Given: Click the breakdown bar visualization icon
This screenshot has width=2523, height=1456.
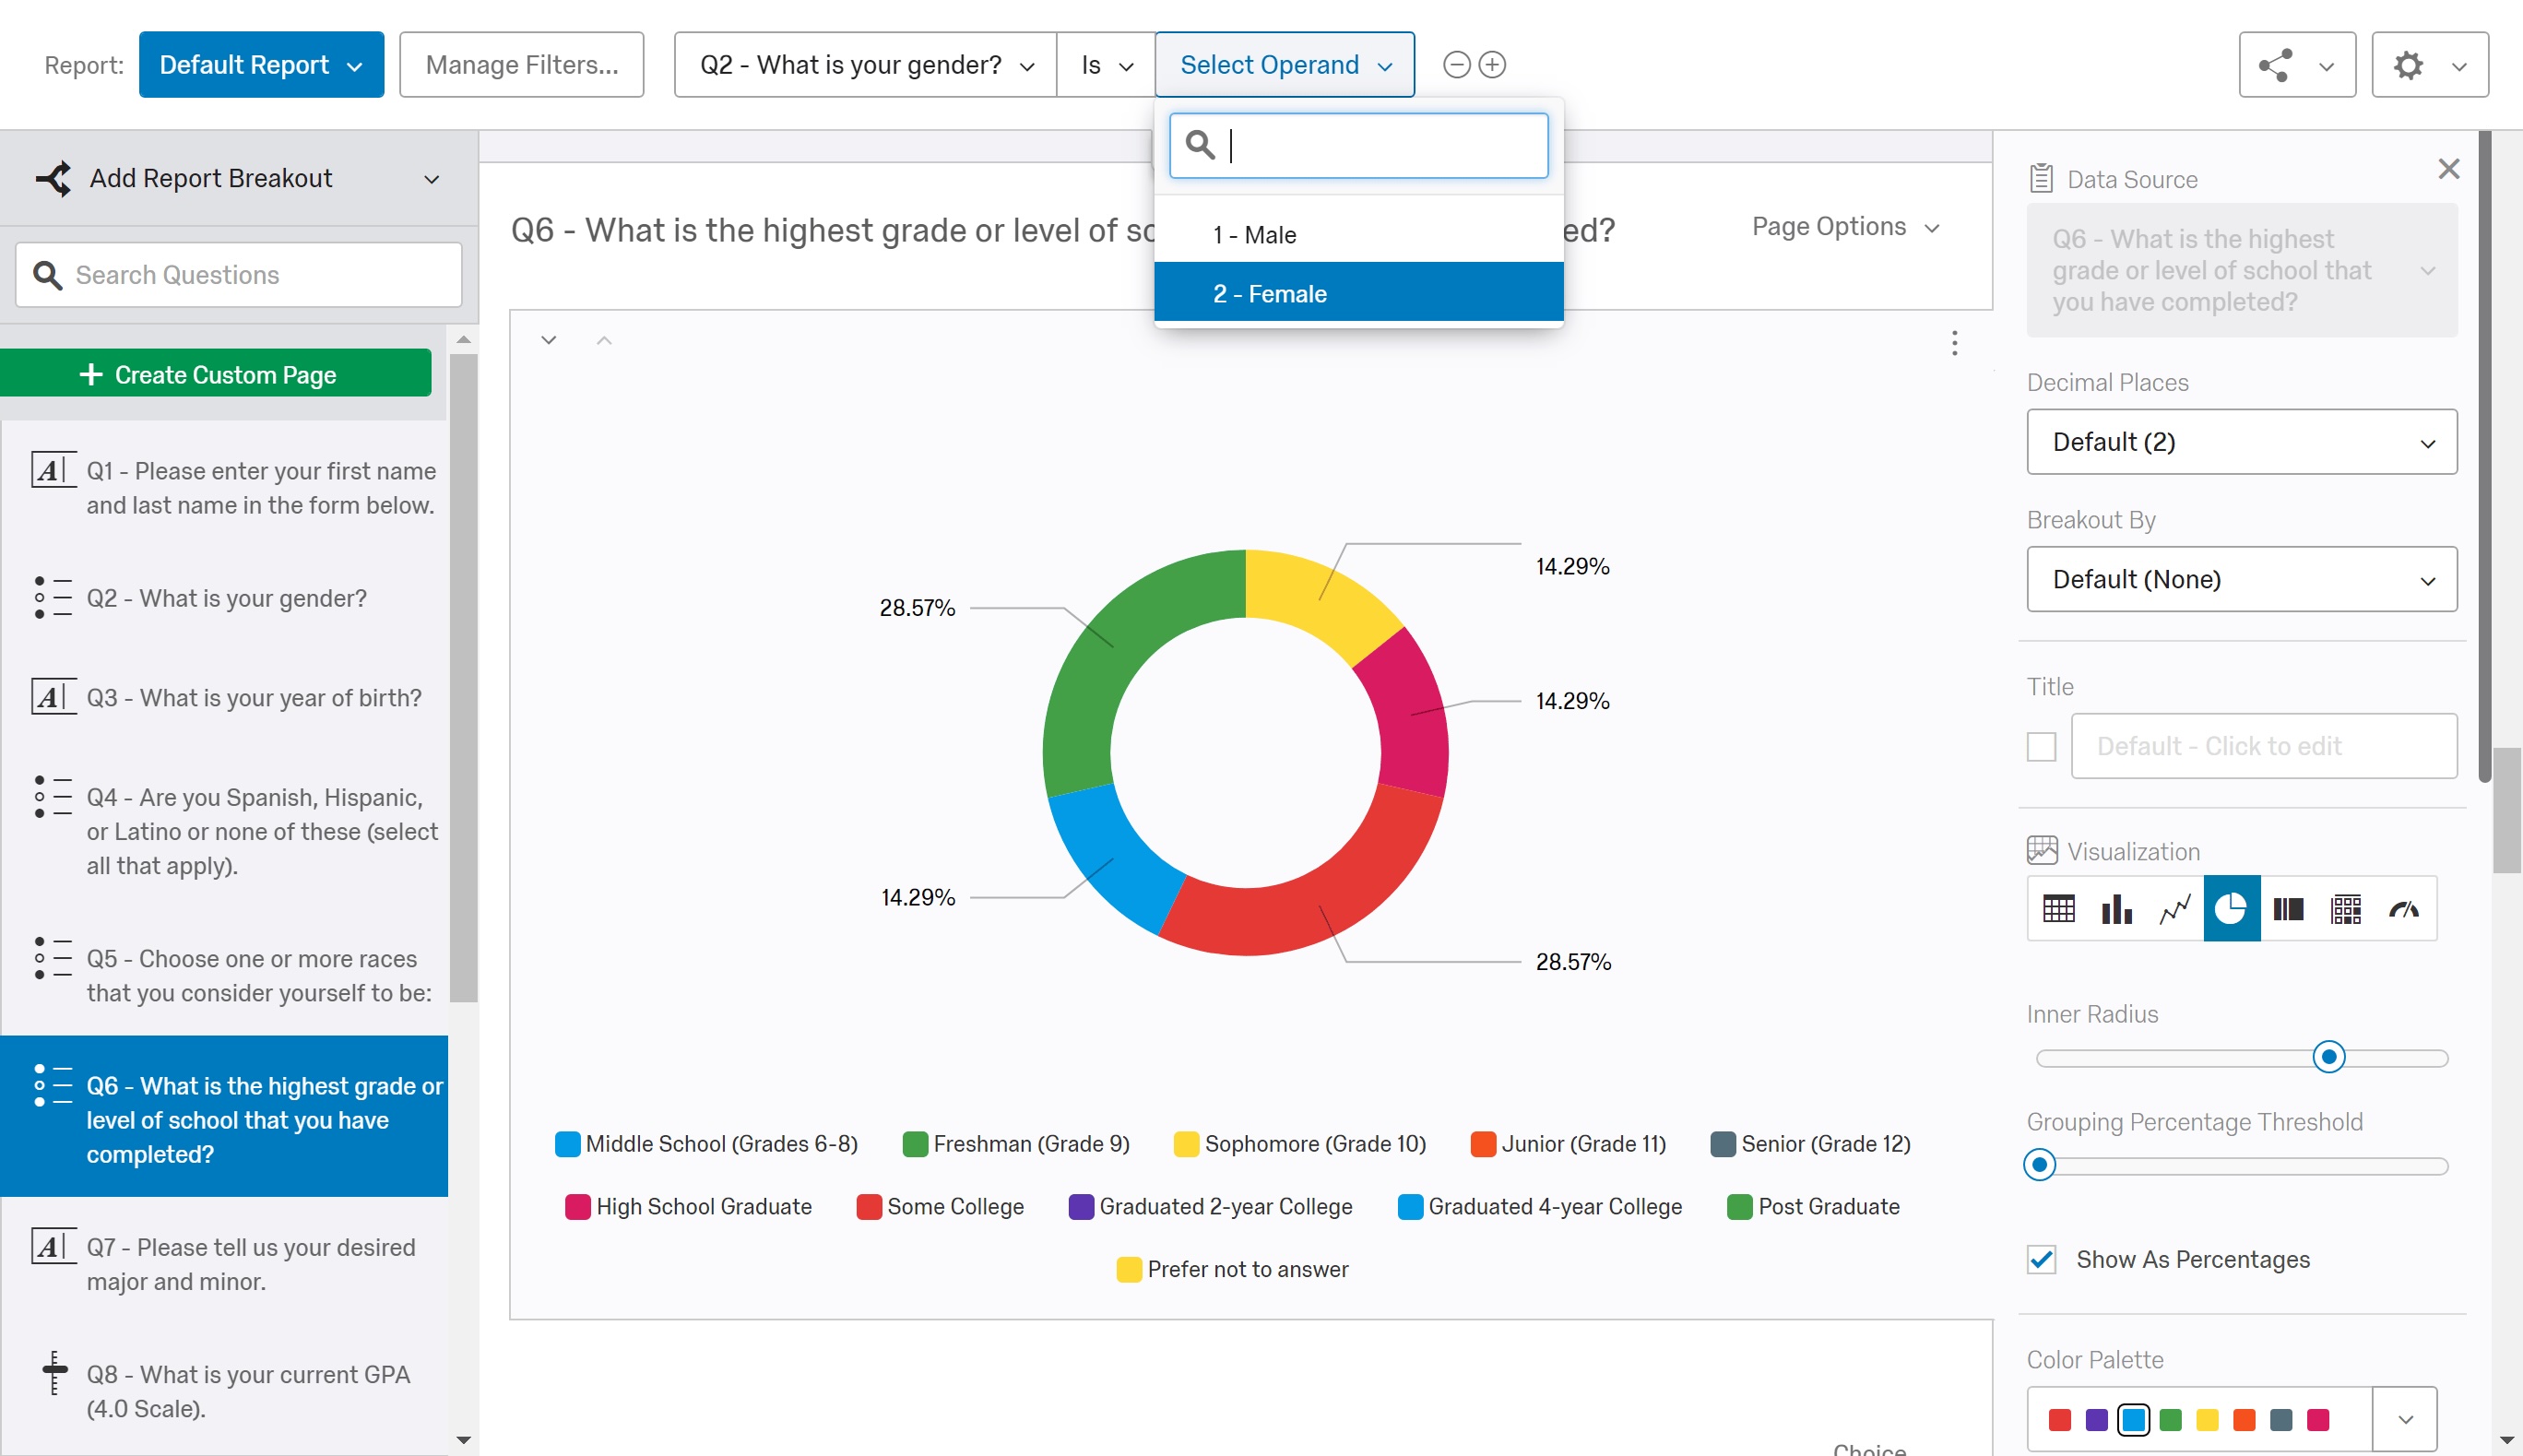Looking at the screenshot, I should [x=2288, y=908].
